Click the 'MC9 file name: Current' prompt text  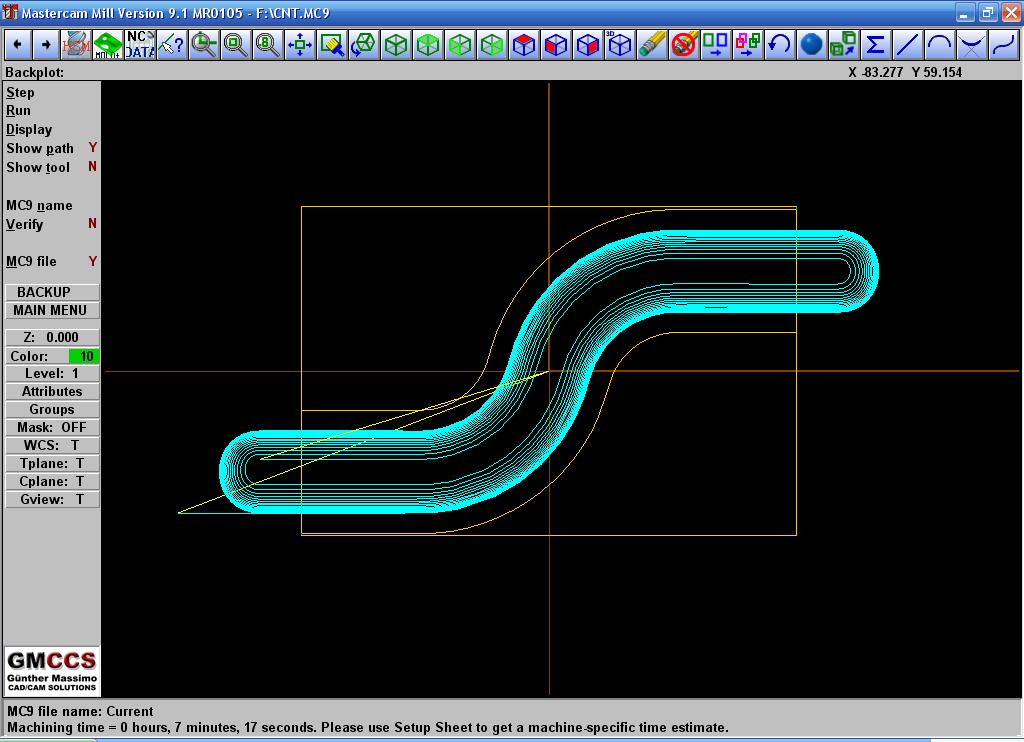pos(80,711)
